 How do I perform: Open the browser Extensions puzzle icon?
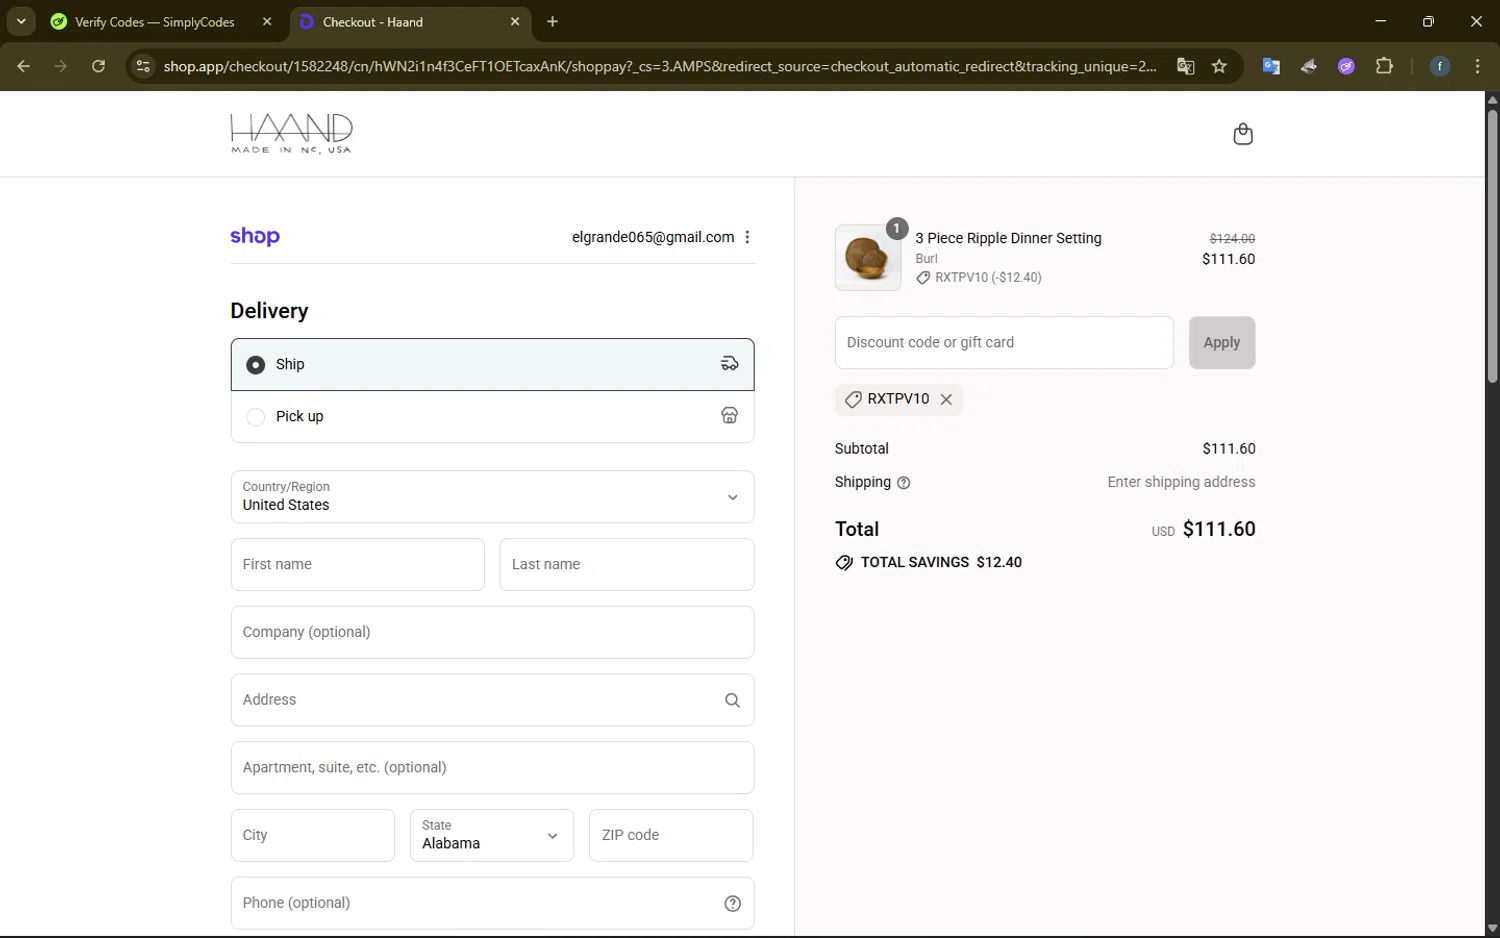tap(1384, 66)
